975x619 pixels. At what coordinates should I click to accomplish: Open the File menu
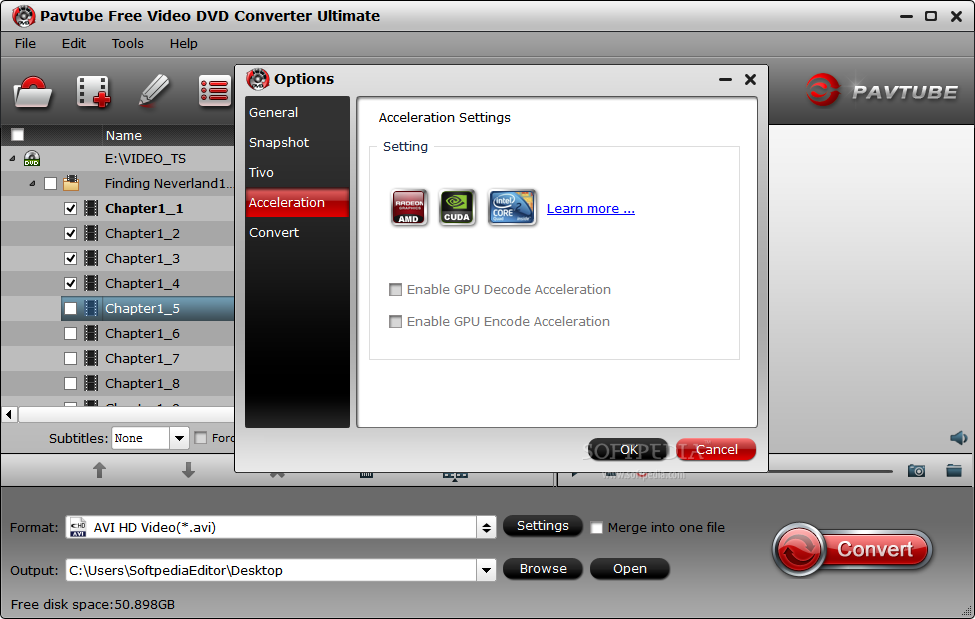[25, 44]
